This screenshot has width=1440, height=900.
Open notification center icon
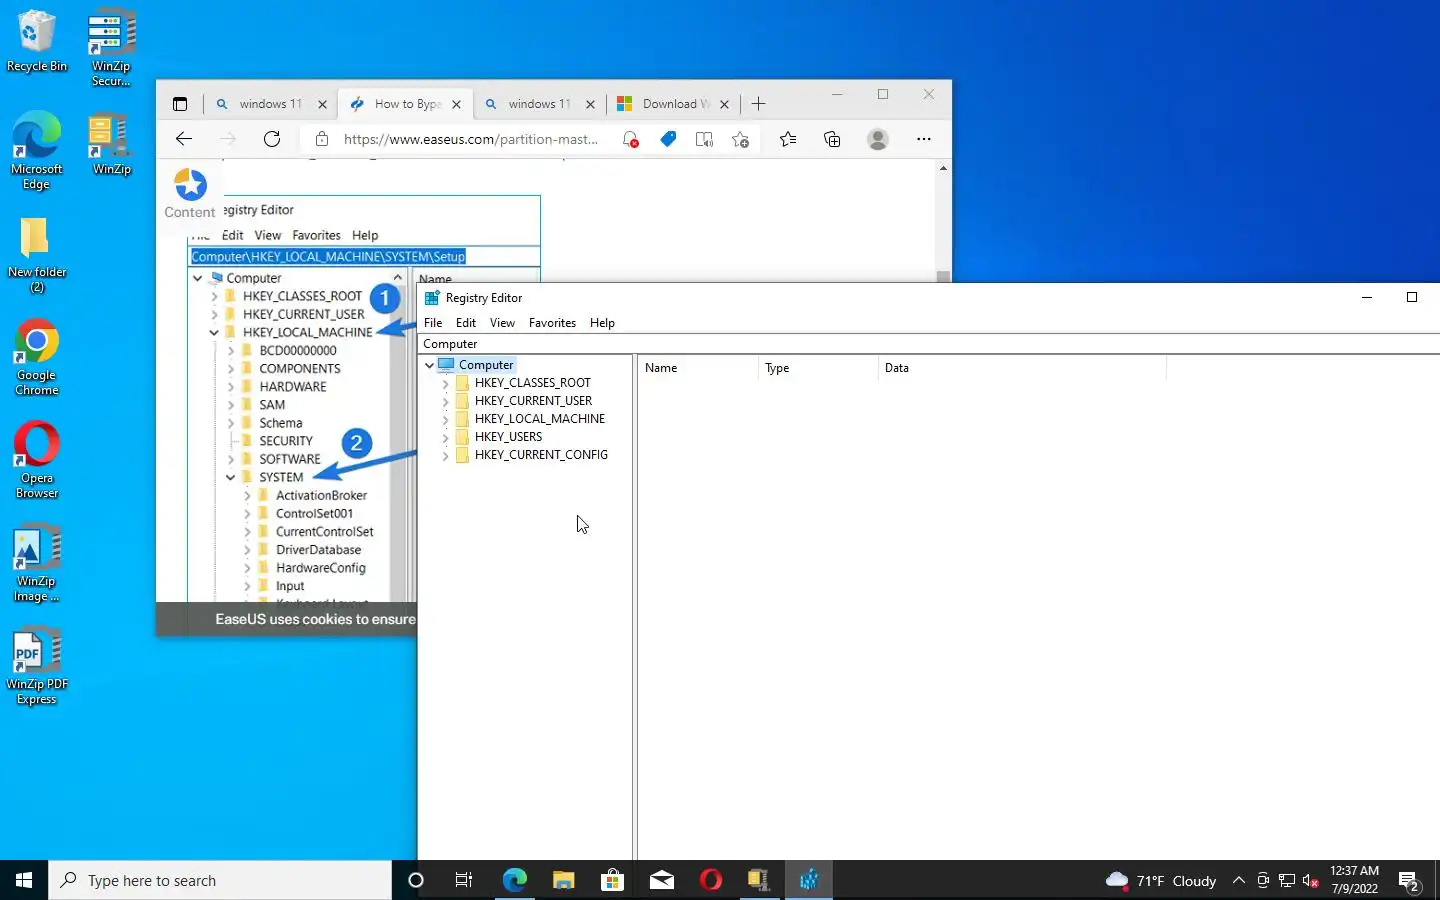click(x=1410, y=881)
